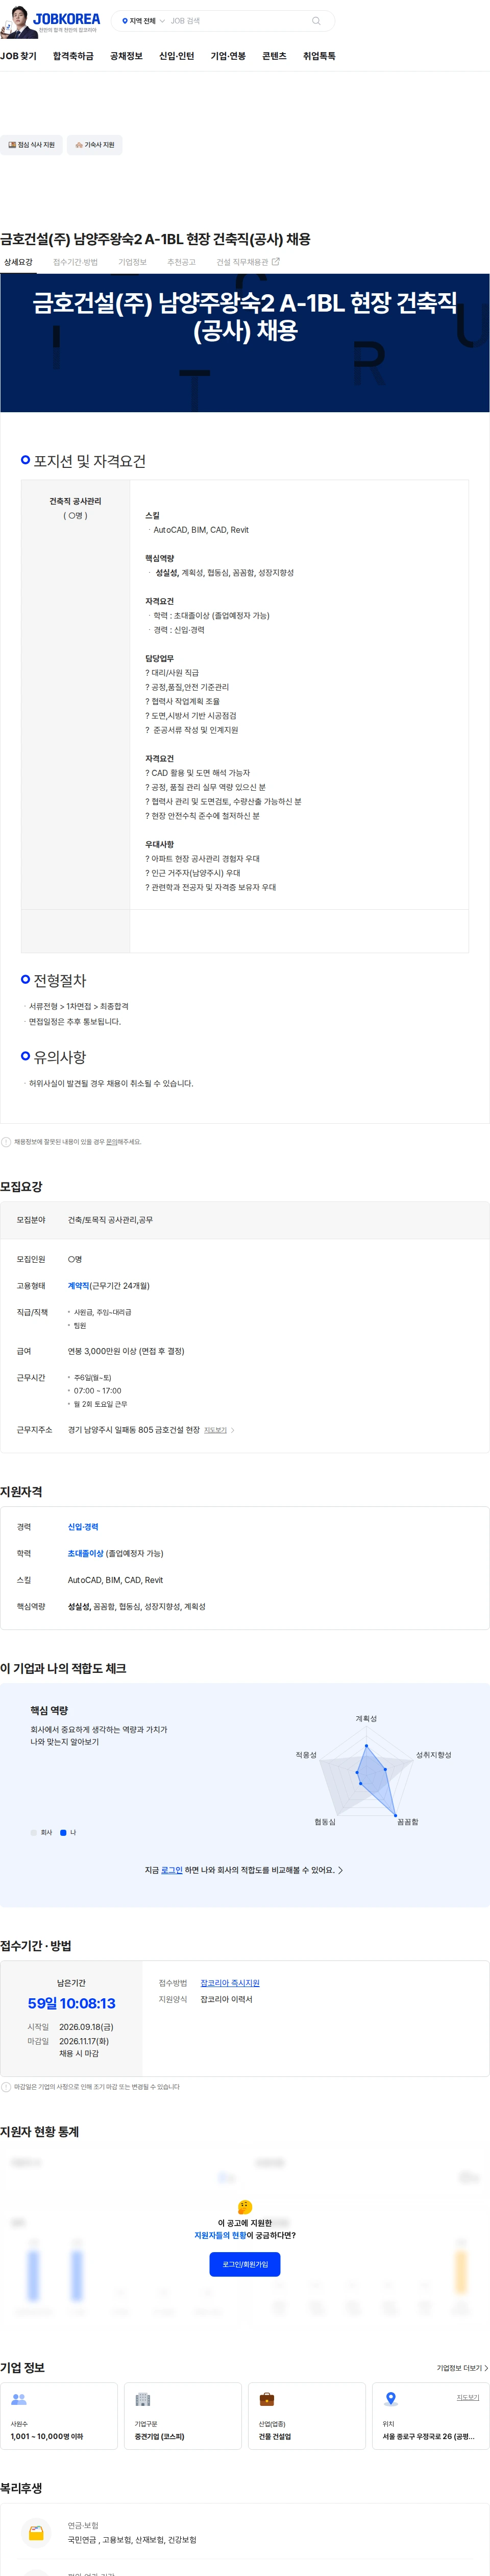The width and height of the screenshot is (490, 2576).
Task: Click the 잡코리아 즉시지원 link
Action: [x=230, y=1983]
